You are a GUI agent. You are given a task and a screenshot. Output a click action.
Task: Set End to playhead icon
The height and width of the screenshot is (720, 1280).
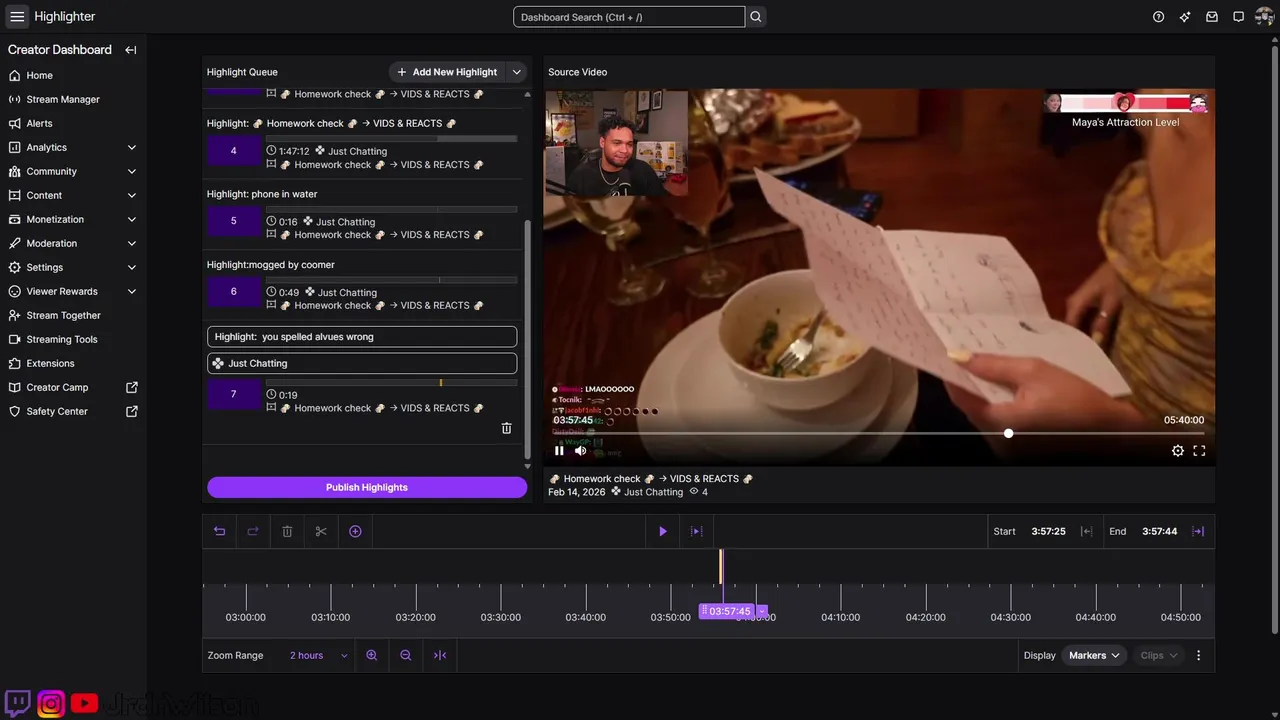tap(1198, 531)
